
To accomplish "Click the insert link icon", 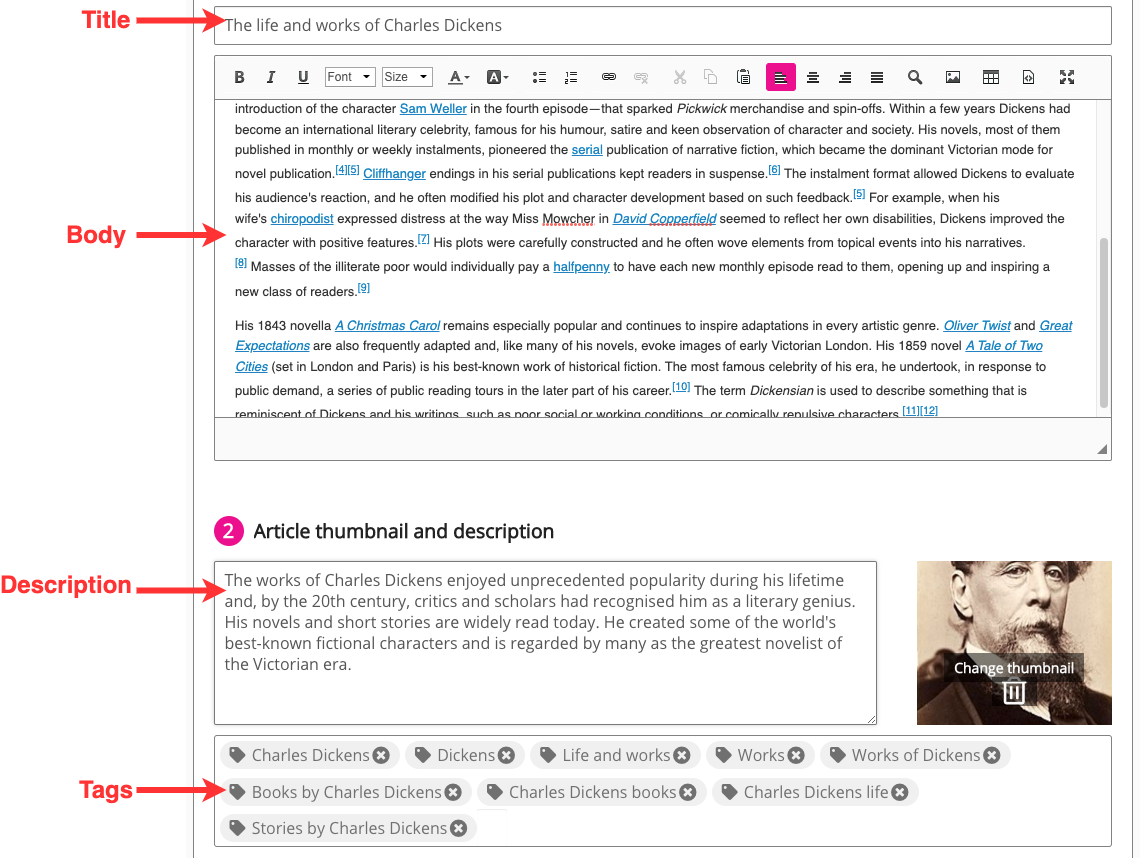I will tap(609, 77).
